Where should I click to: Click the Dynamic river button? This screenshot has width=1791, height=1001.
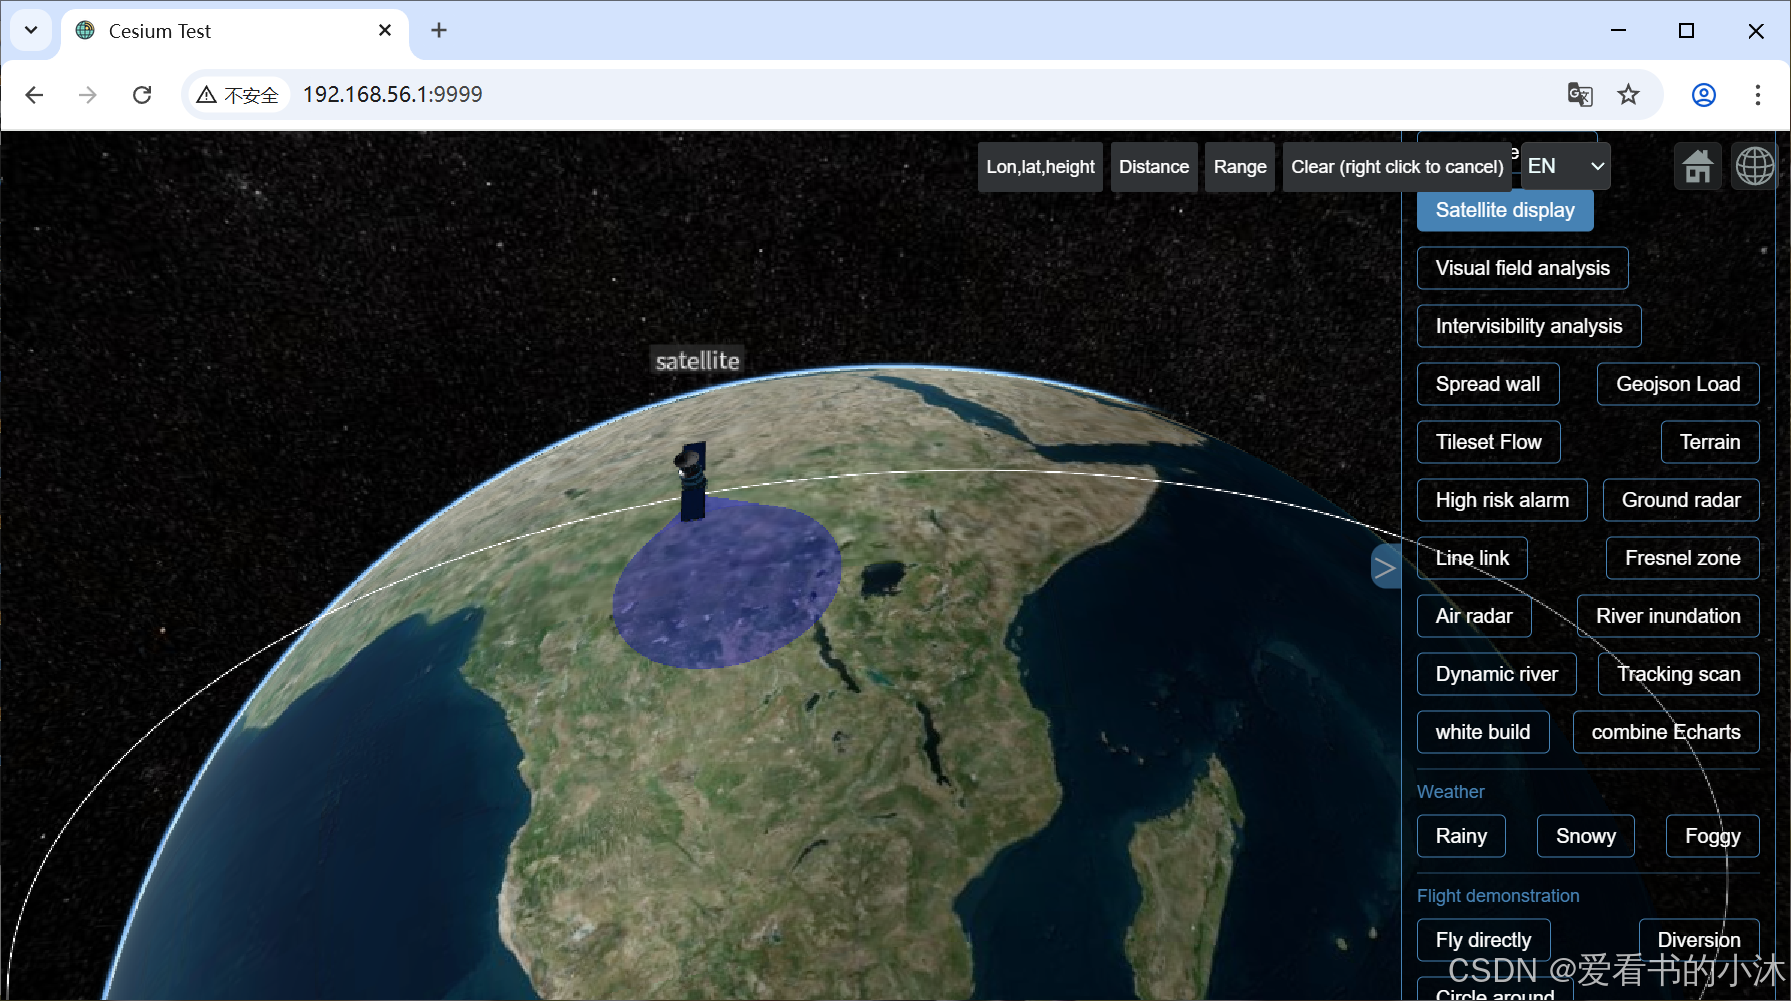pos(1496,674)
